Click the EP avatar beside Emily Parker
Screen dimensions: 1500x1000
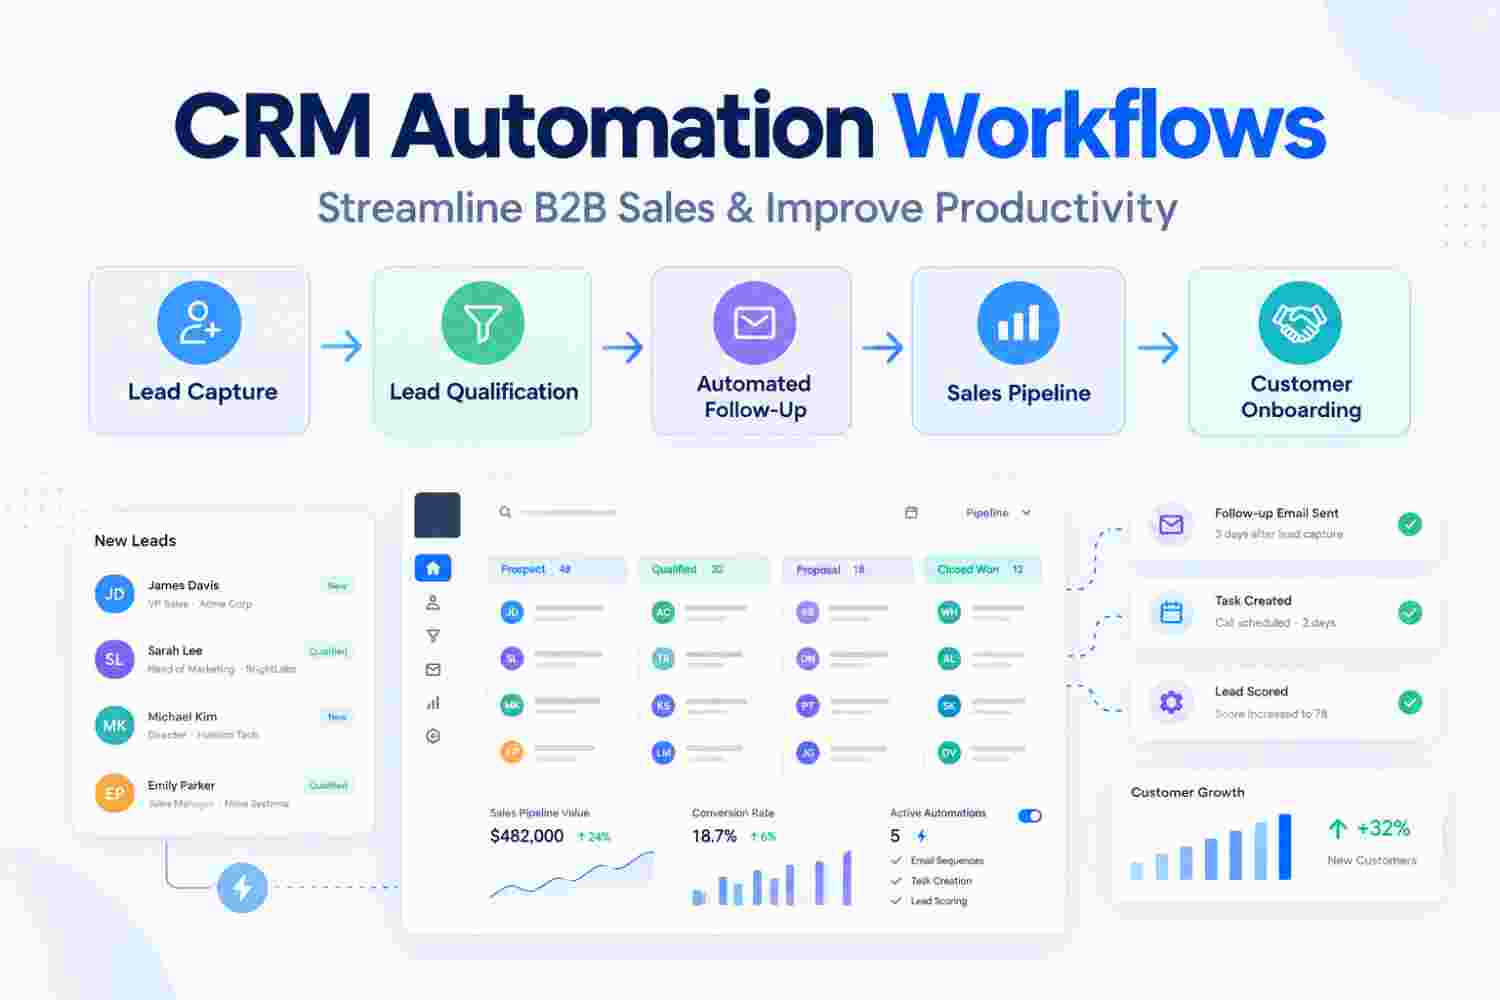(x=114, y=793)
